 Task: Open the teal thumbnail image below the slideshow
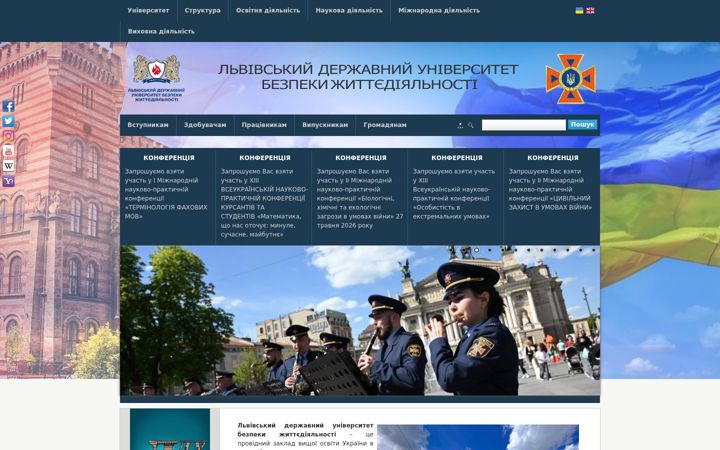click(x=170, y=429)
